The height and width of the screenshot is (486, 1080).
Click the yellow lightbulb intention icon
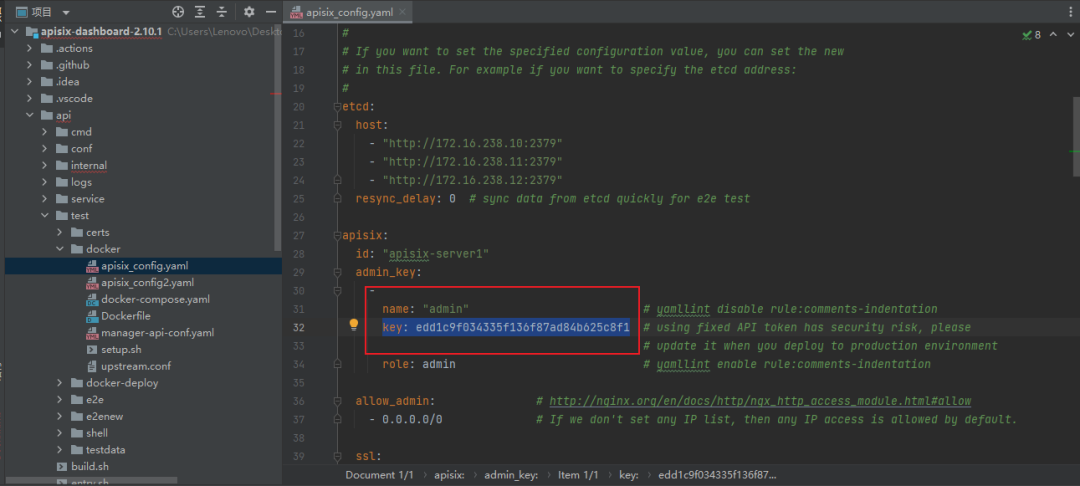(354, 324)
